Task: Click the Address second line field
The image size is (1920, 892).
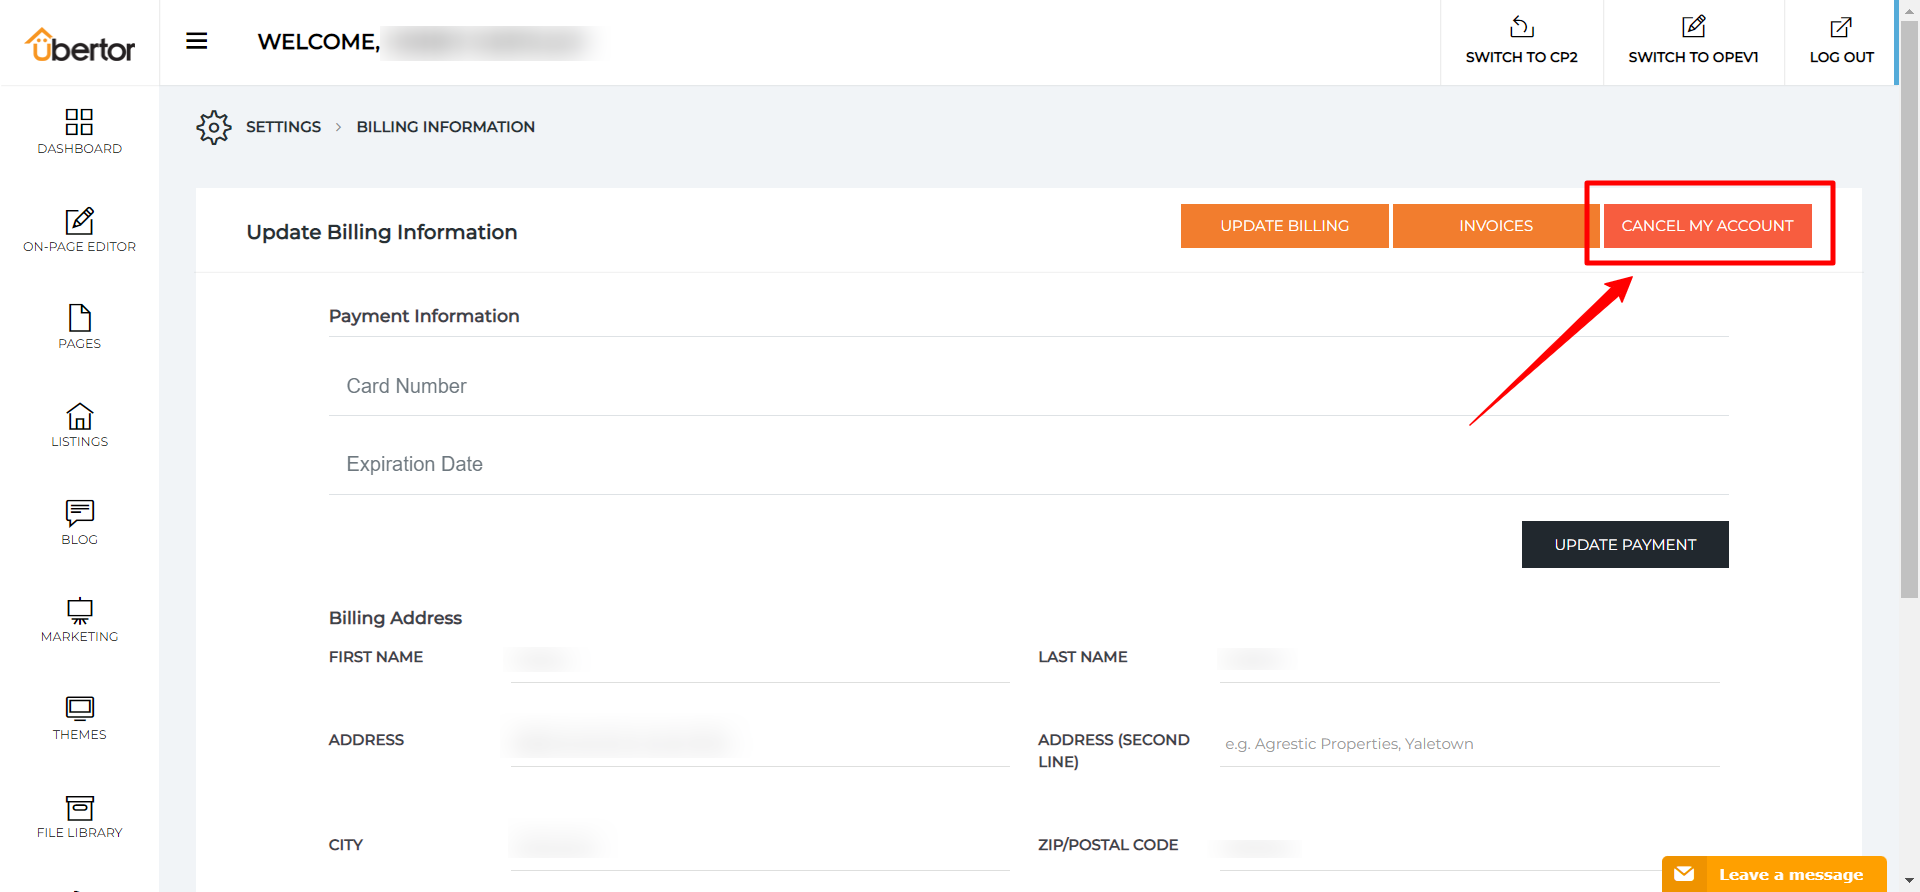Action: (1468, 744)
